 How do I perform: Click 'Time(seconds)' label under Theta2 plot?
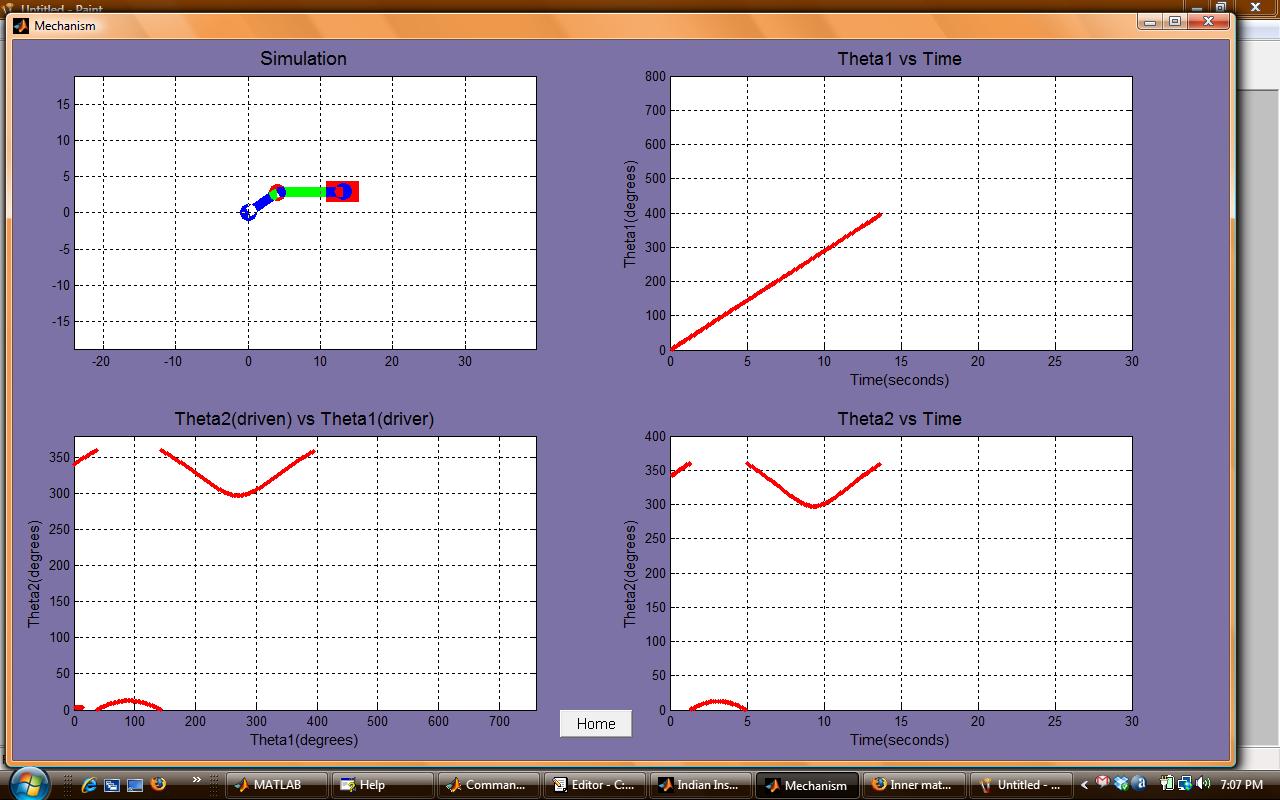[900, 740]
